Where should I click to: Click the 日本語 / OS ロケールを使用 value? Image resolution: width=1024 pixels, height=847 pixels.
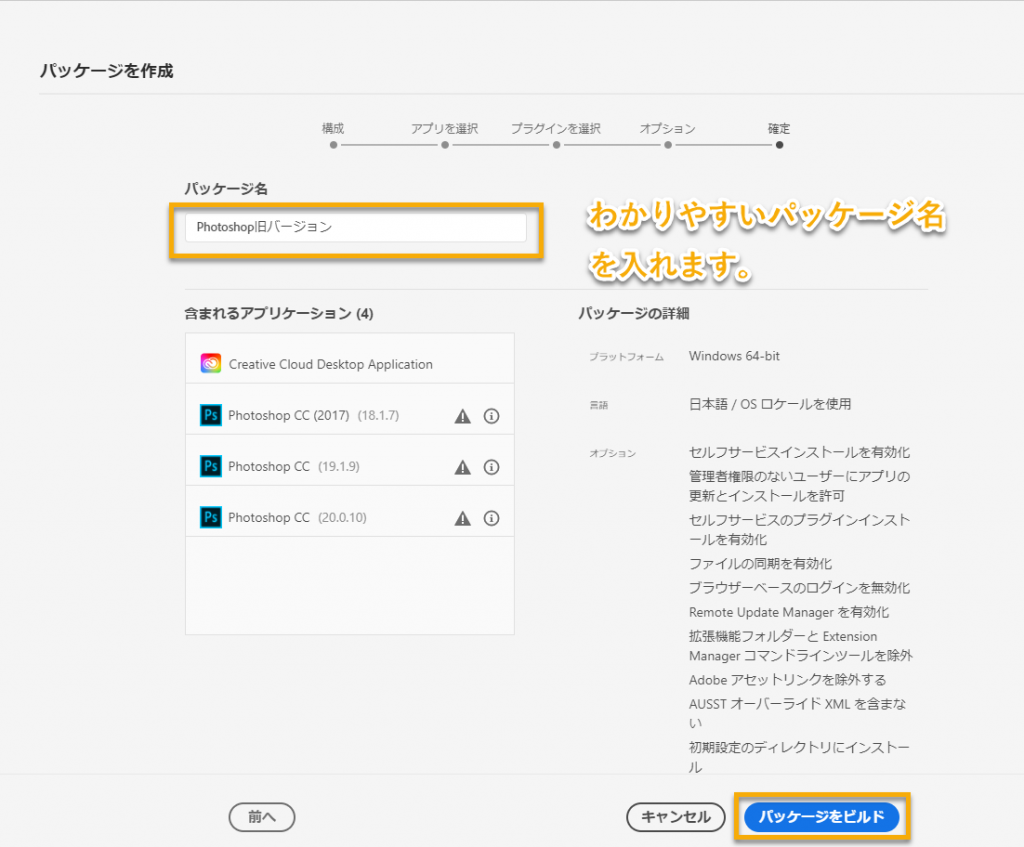770,404
